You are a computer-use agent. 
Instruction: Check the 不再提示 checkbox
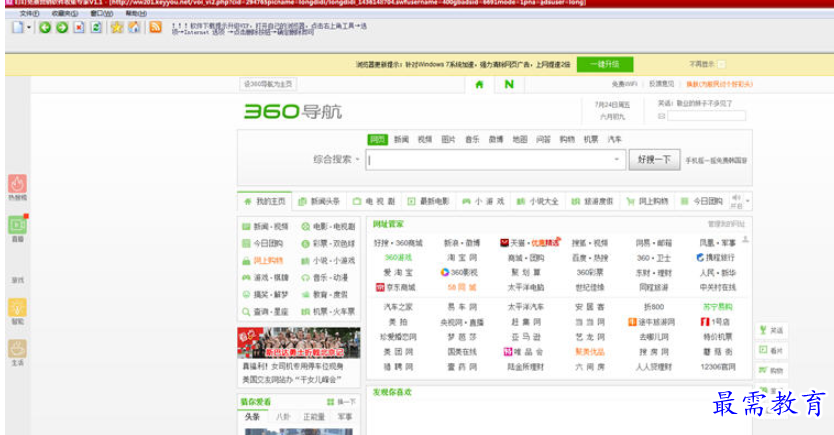pyautogui.click(x=721, y=64)
